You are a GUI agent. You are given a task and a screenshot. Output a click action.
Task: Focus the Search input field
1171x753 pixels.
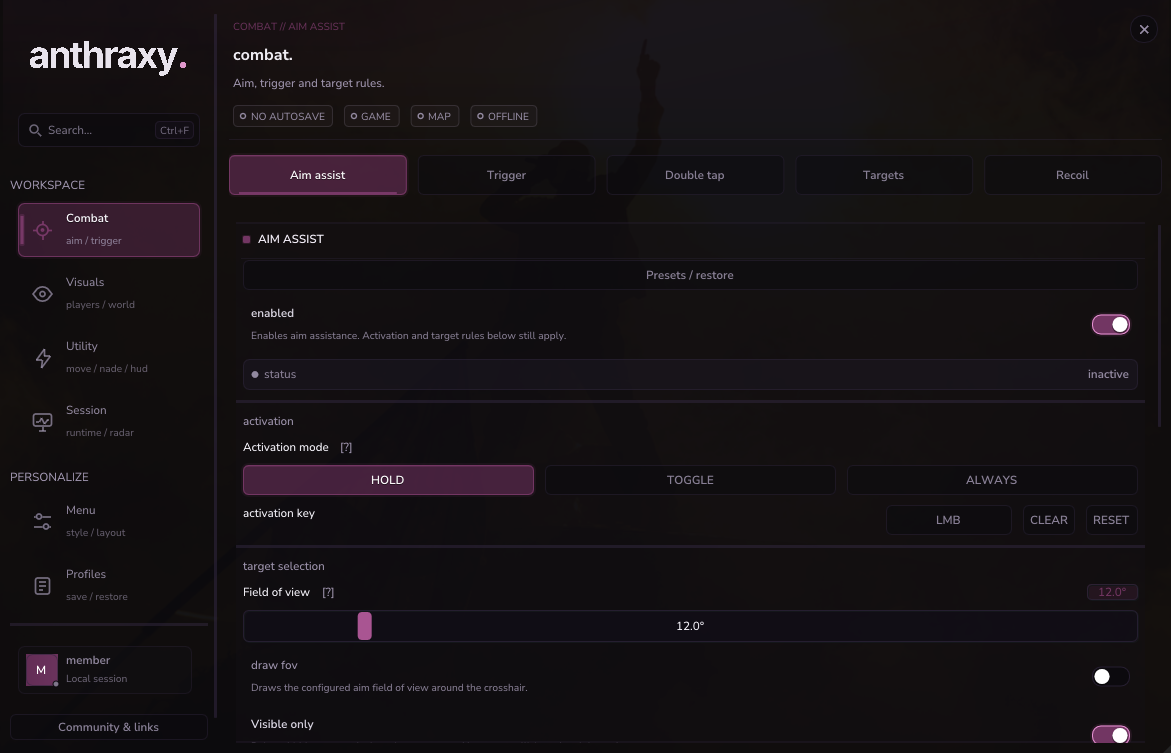(109, 130)
